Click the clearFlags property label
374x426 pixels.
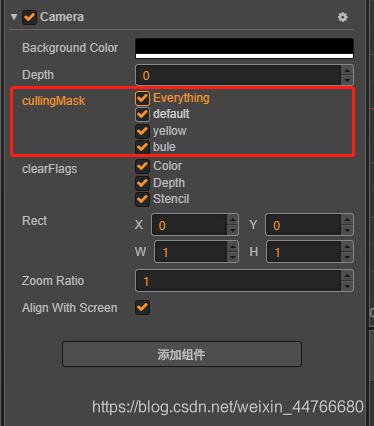tap(50, 169)
